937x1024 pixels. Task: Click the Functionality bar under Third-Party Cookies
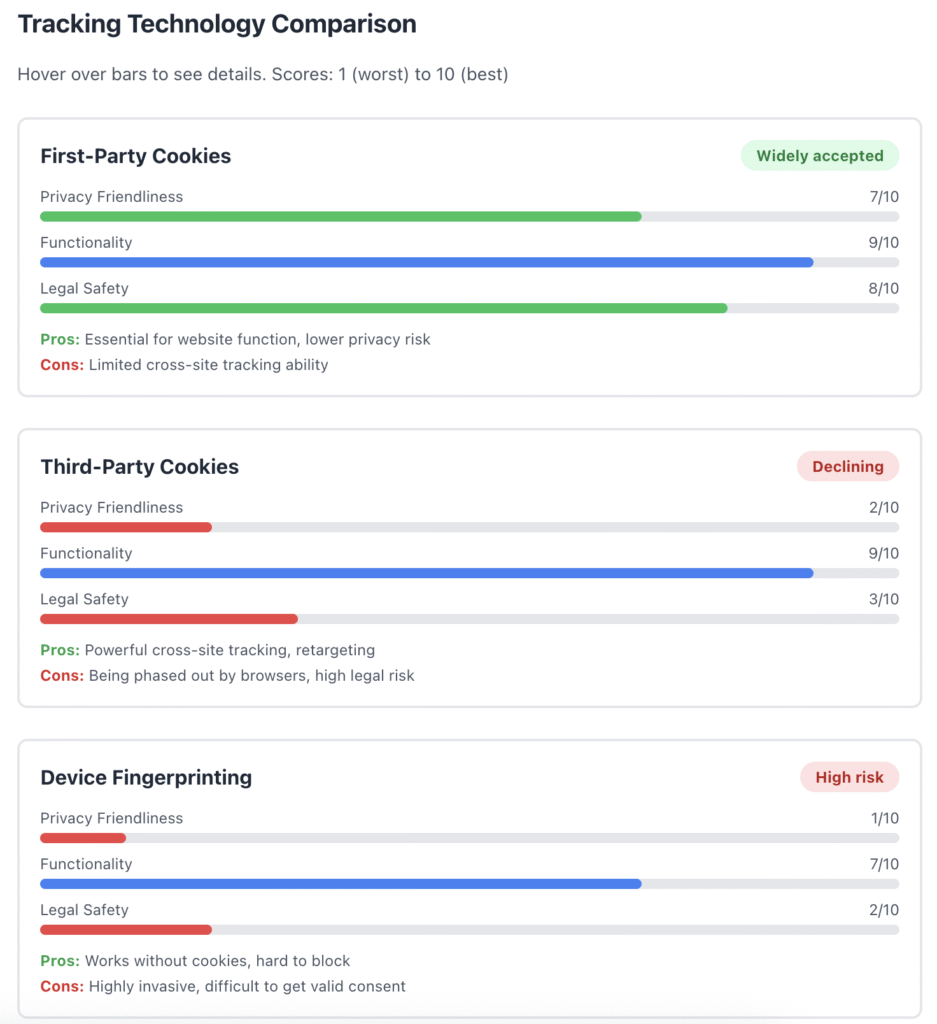tap(427, 572)
